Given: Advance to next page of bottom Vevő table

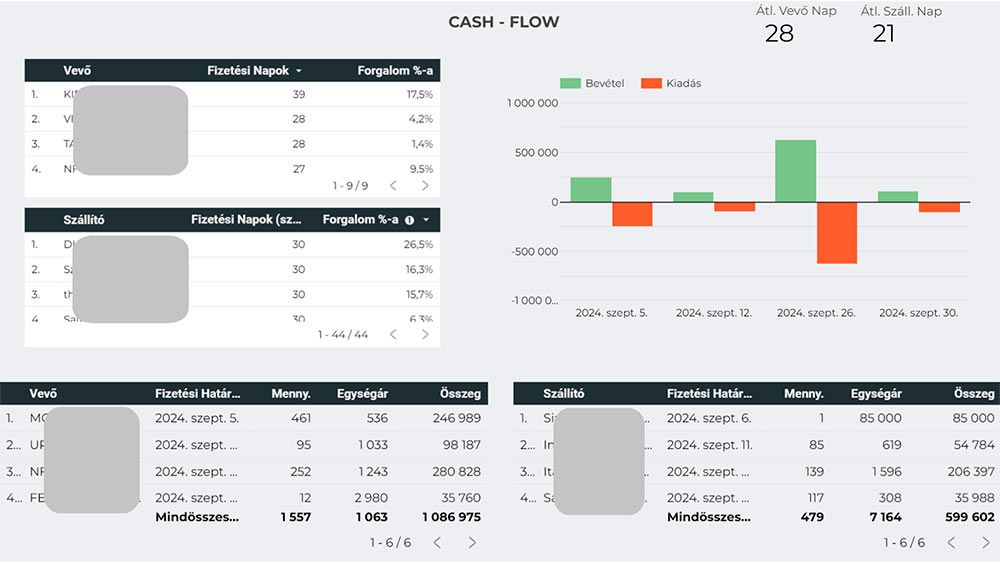Looking at the screenshot, I should point(472,542).
